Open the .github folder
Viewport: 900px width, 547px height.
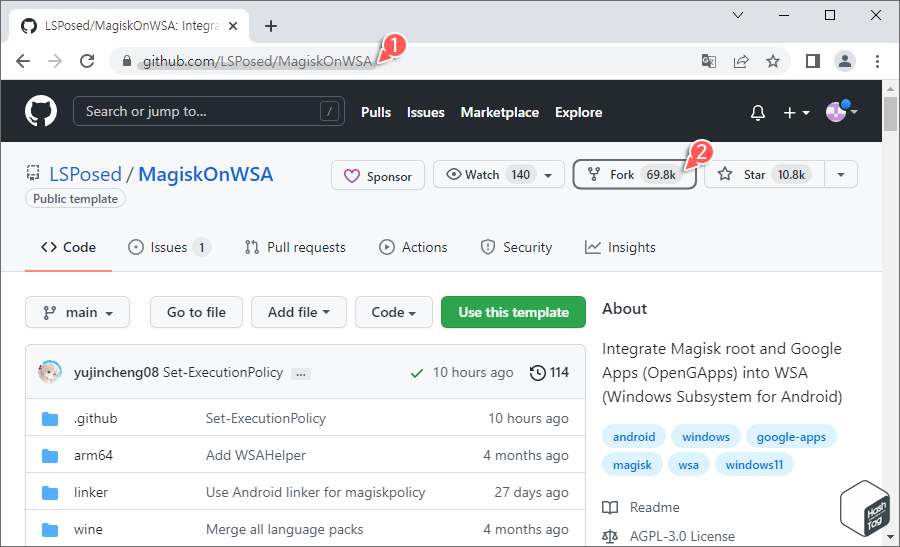pos(95,418)
